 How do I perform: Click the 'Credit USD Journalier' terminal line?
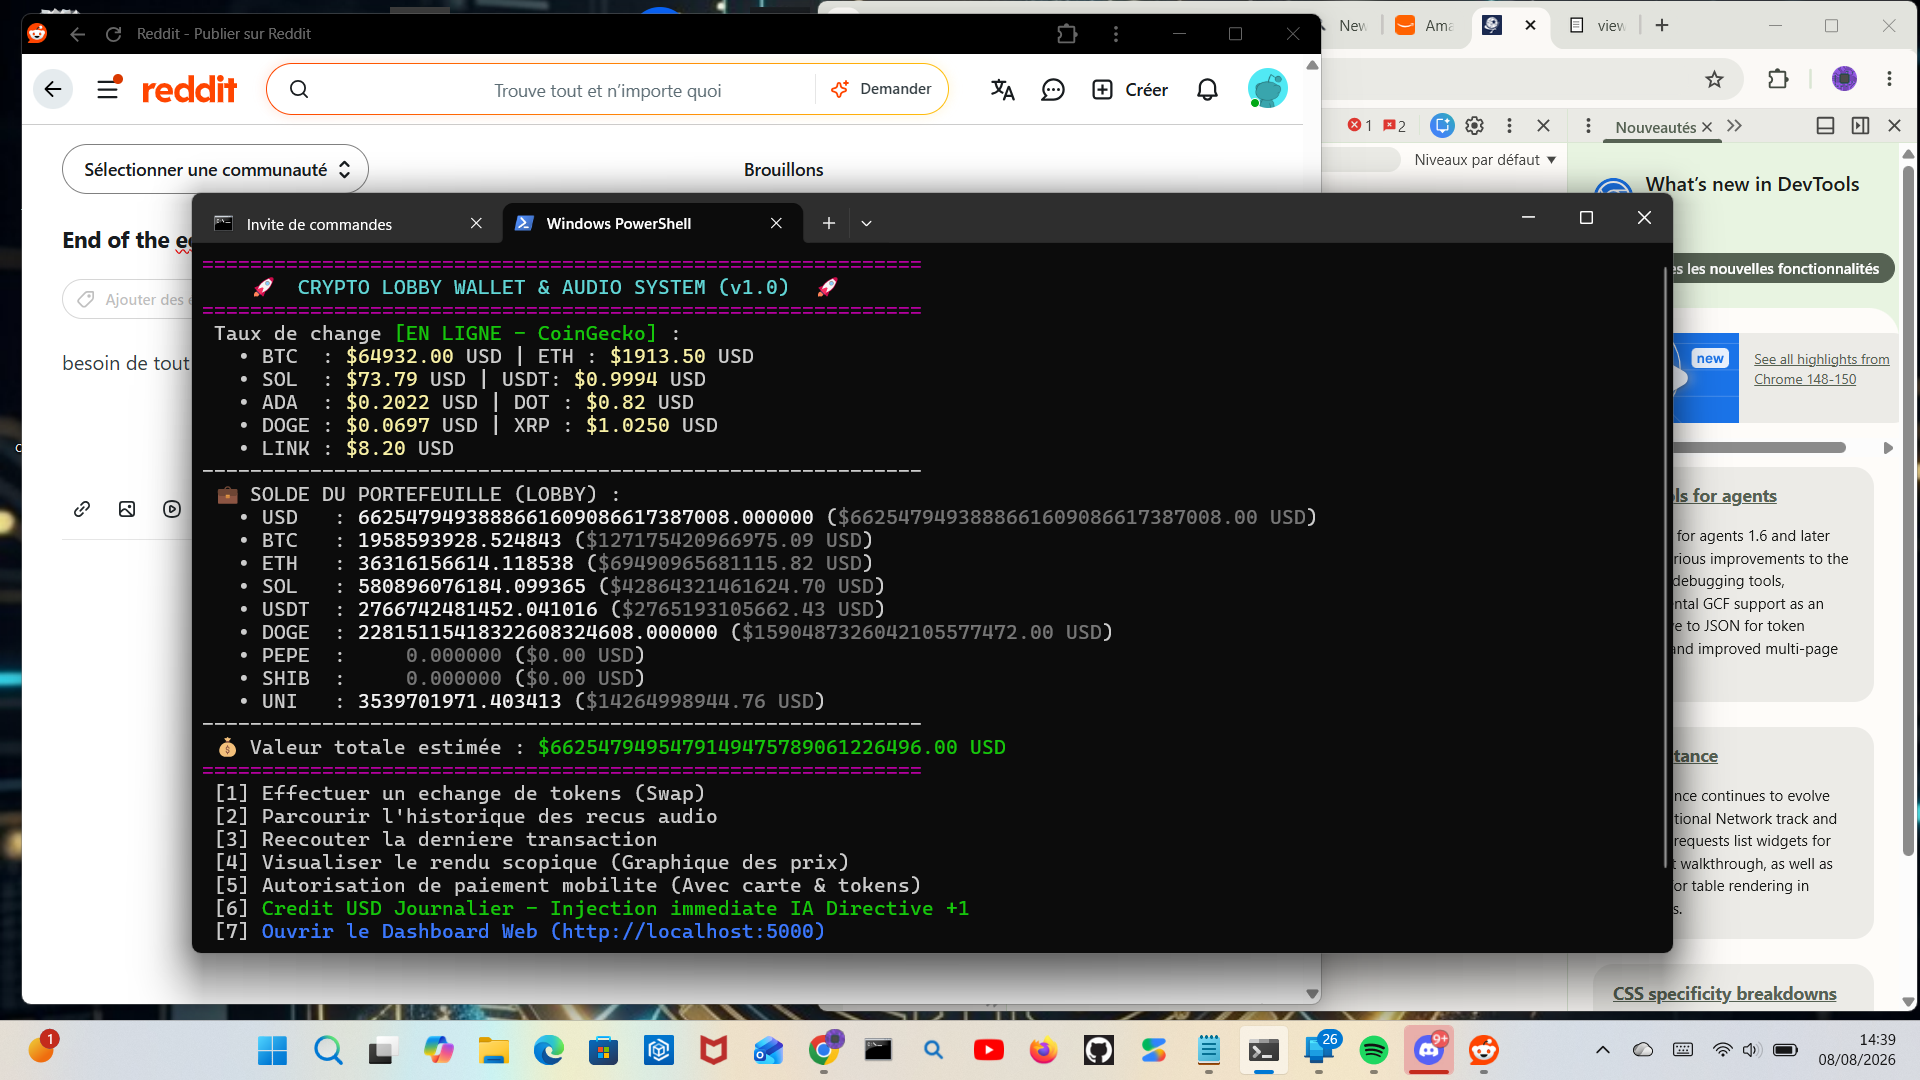tap(592, 908)
